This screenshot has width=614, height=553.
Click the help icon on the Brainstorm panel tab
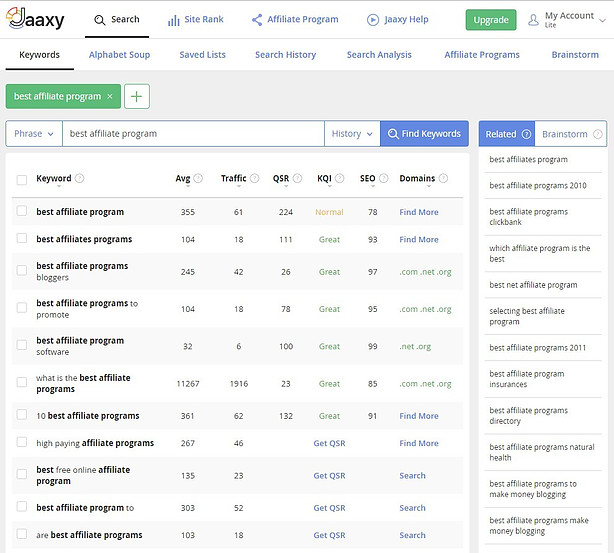coord(598,134)
